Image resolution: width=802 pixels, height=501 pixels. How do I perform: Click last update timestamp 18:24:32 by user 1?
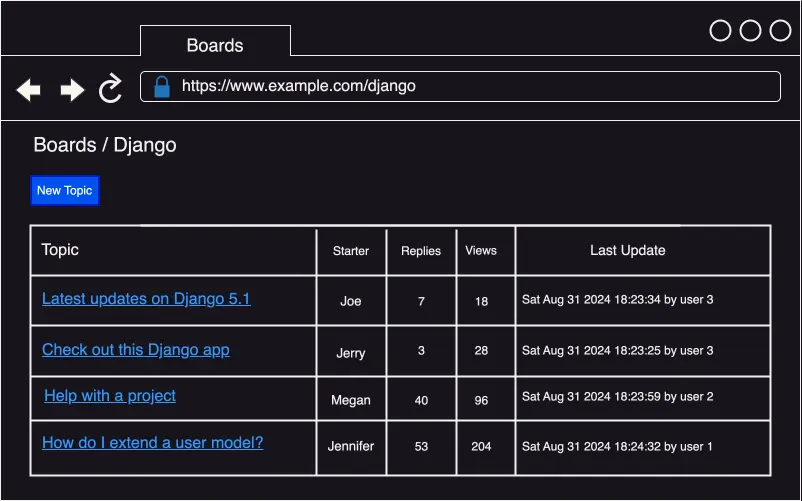coord(617,446)
